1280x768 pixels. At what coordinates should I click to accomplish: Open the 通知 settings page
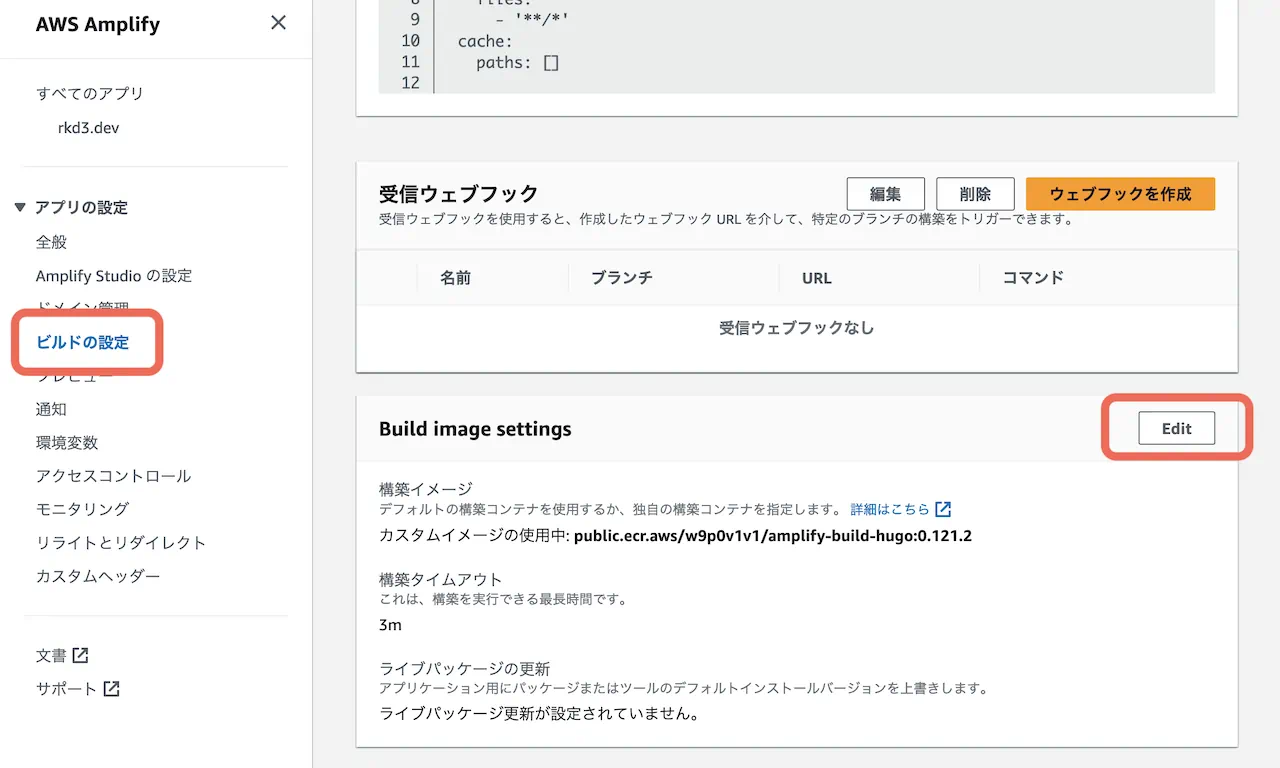click(x=52, y=409)
